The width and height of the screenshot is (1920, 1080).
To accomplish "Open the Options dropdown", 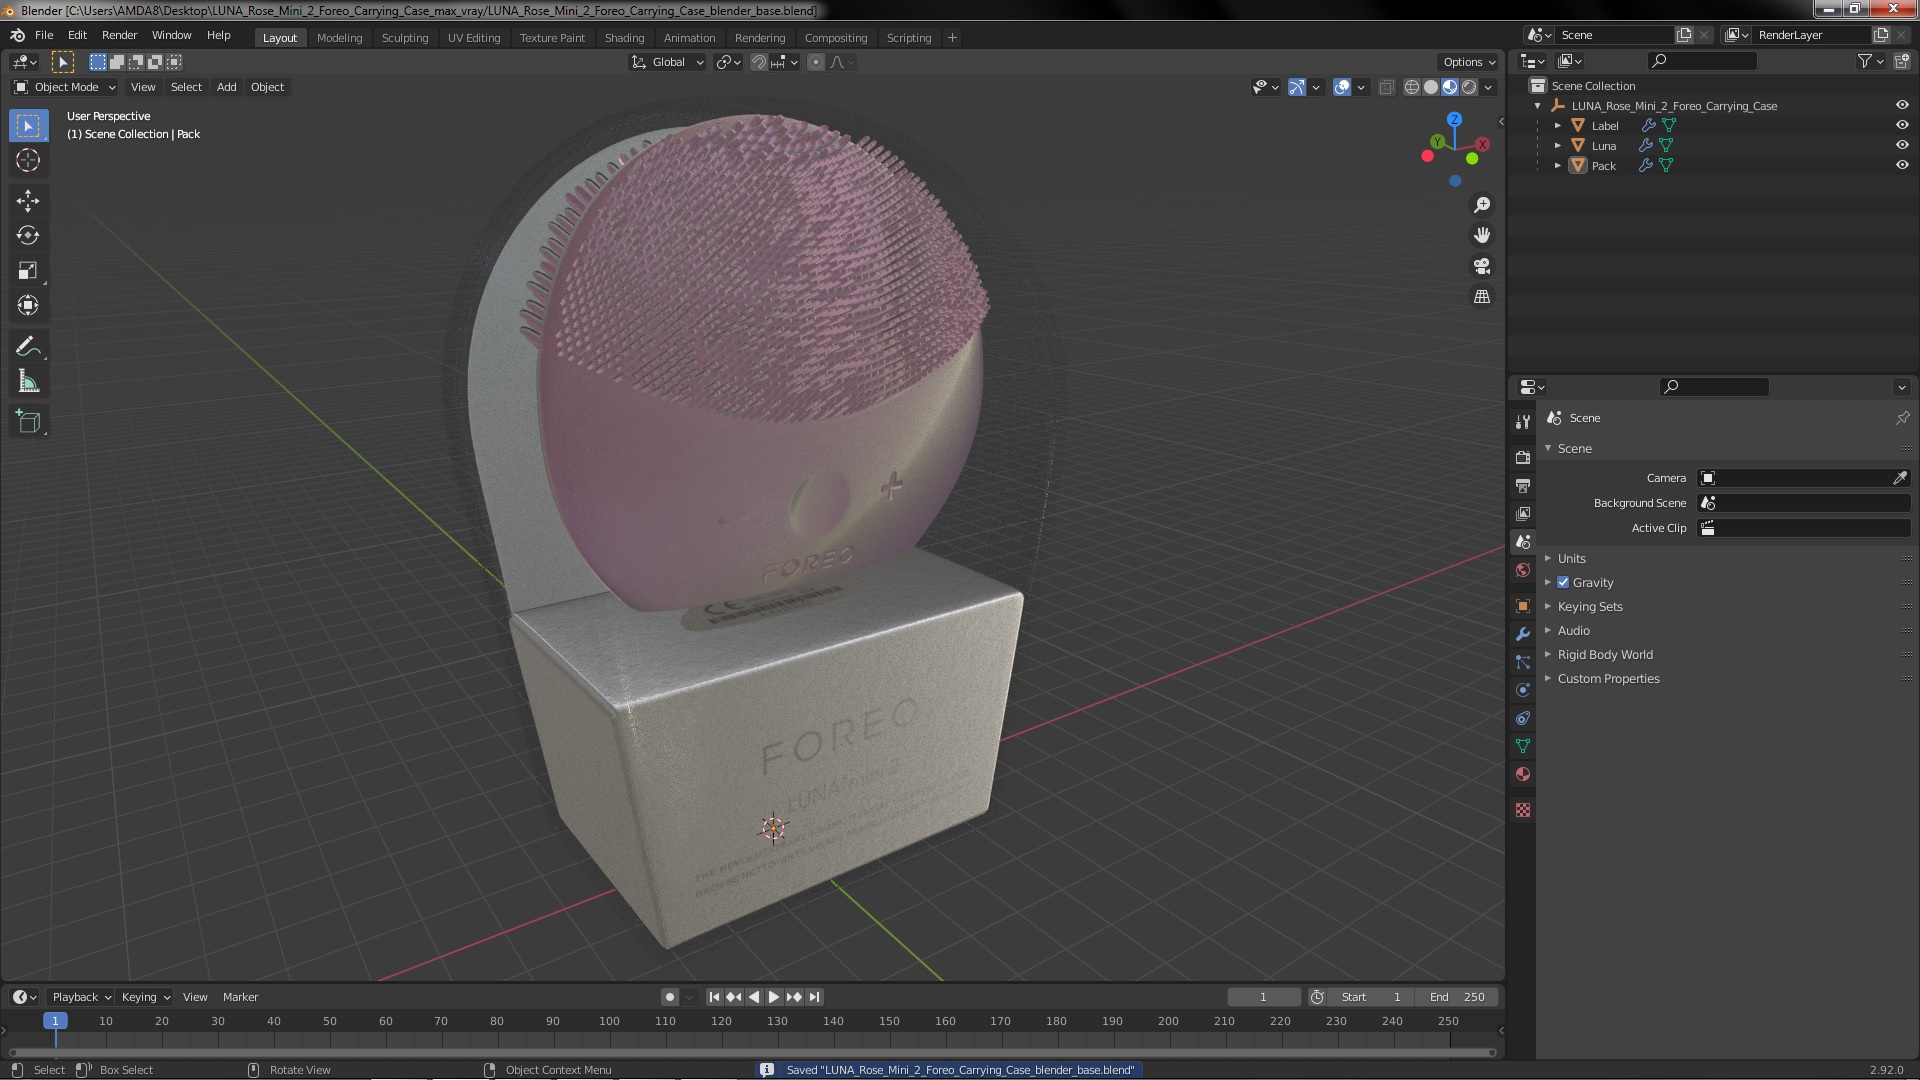I will (1469, 62).
